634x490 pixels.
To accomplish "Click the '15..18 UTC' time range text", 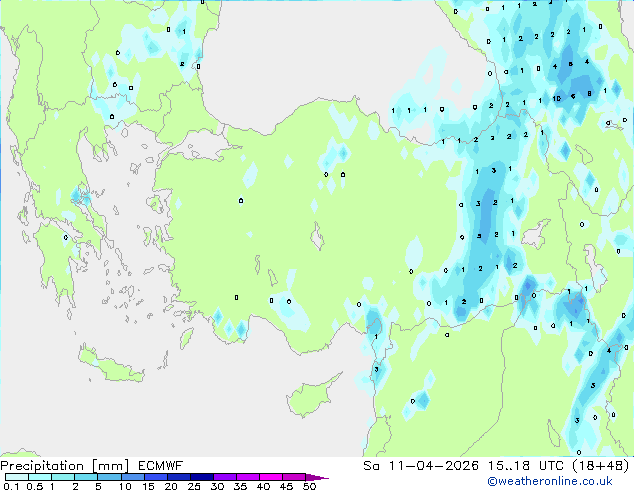I will click(x=526, y=466).
